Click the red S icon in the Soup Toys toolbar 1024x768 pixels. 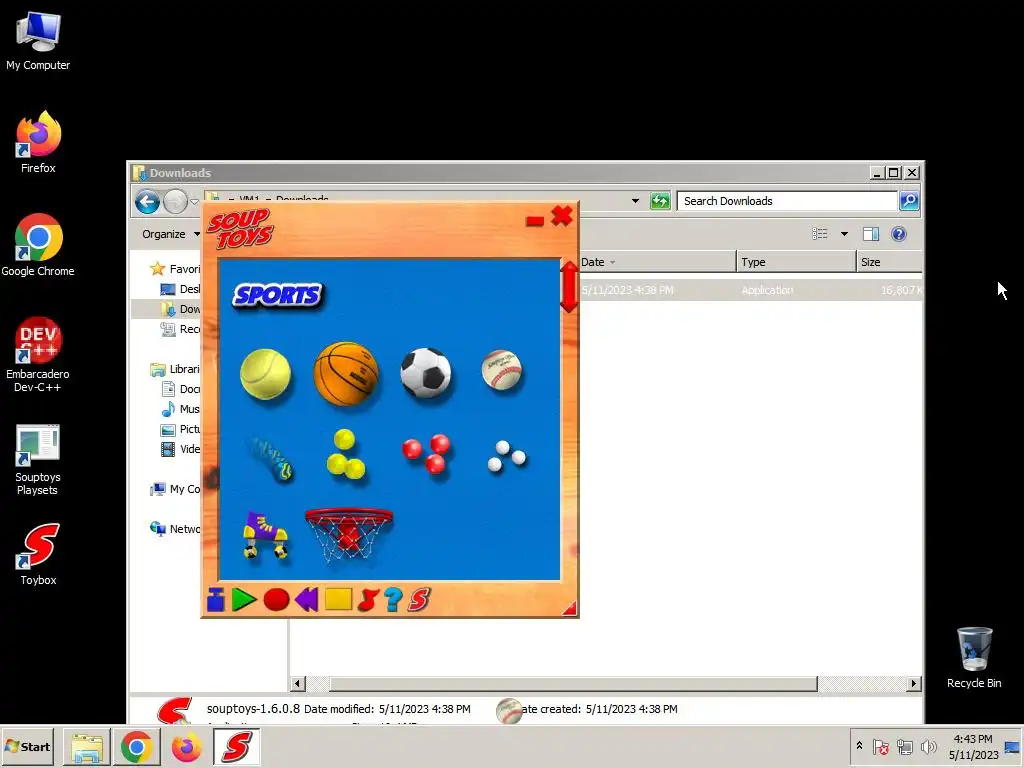419,600
